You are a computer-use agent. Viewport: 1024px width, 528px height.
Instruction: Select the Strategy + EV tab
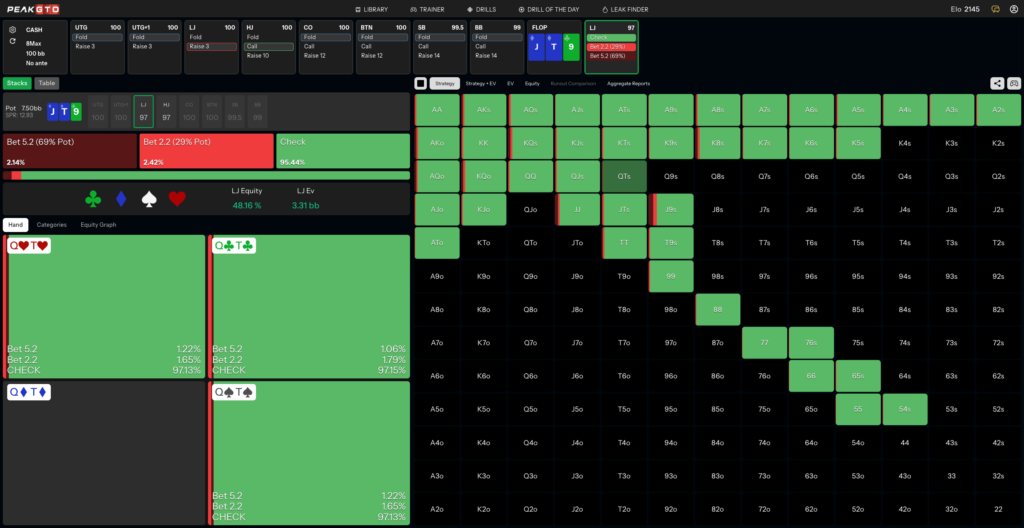coord(481,84)
